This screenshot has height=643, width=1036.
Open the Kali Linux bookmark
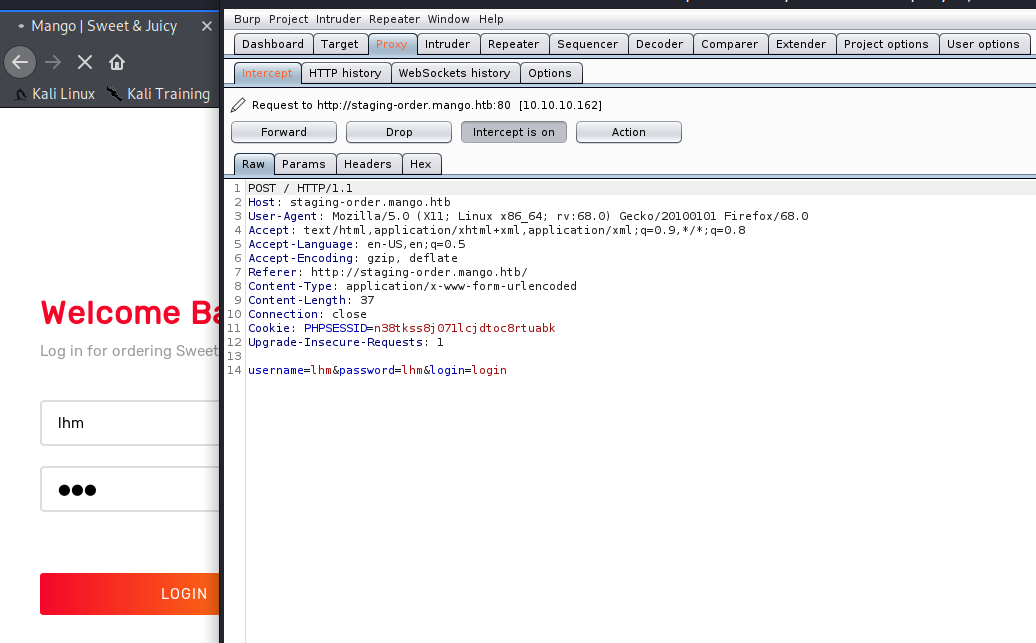pos(56,94)
